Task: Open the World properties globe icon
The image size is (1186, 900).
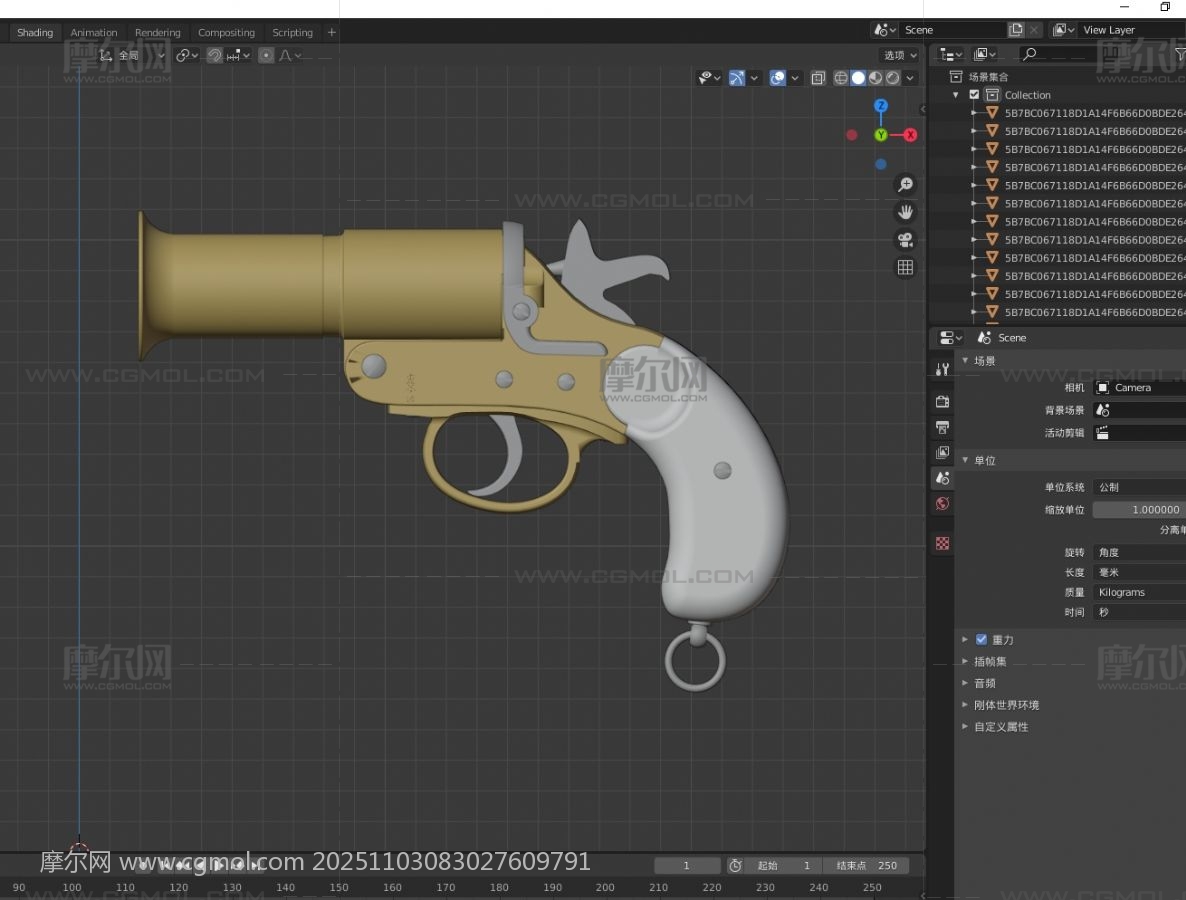Action: [942, 504]
